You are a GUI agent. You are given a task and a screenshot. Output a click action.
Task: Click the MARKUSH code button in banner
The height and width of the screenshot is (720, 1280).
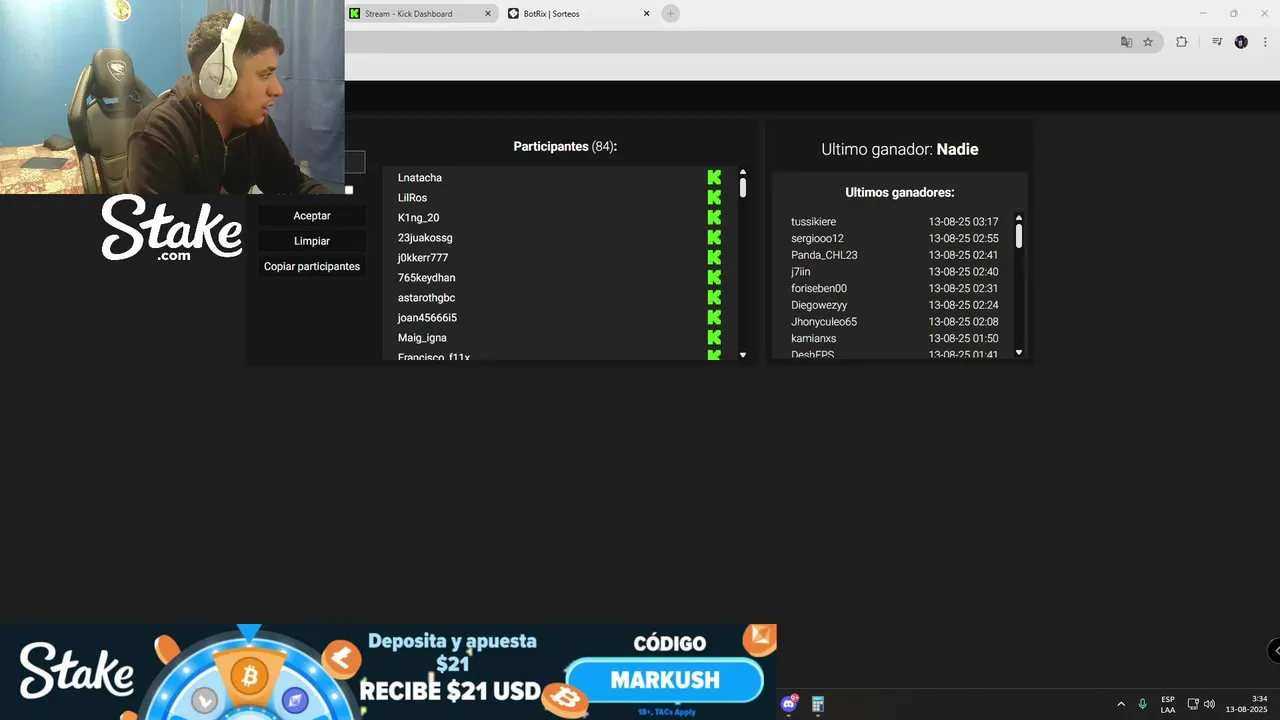tap(665, 680)
